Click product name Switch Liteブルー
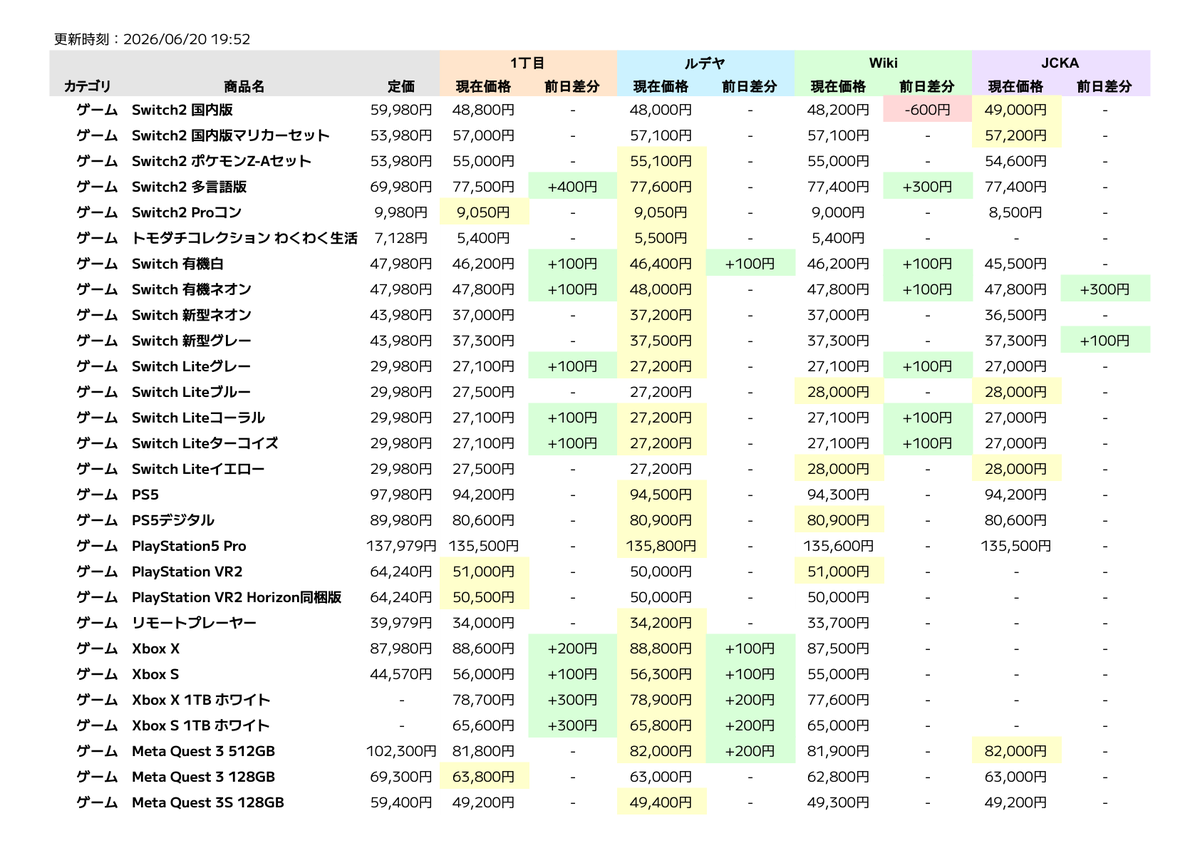Viewport: 1200px width, 848px height. tap(191, 392)
